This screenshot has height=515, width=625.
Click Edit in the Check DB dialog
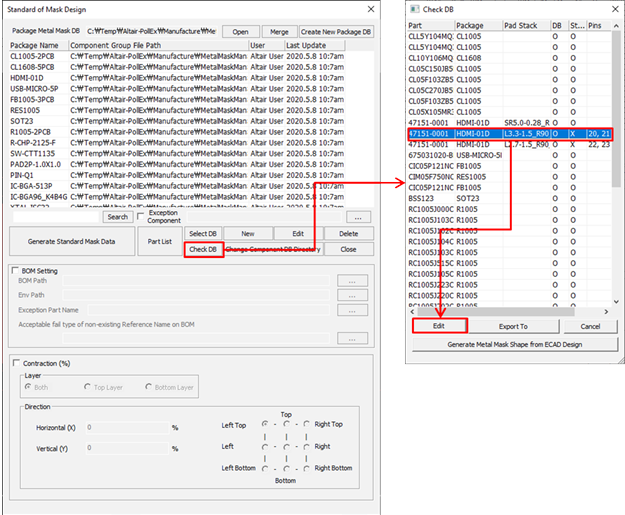tap(439, 326)
